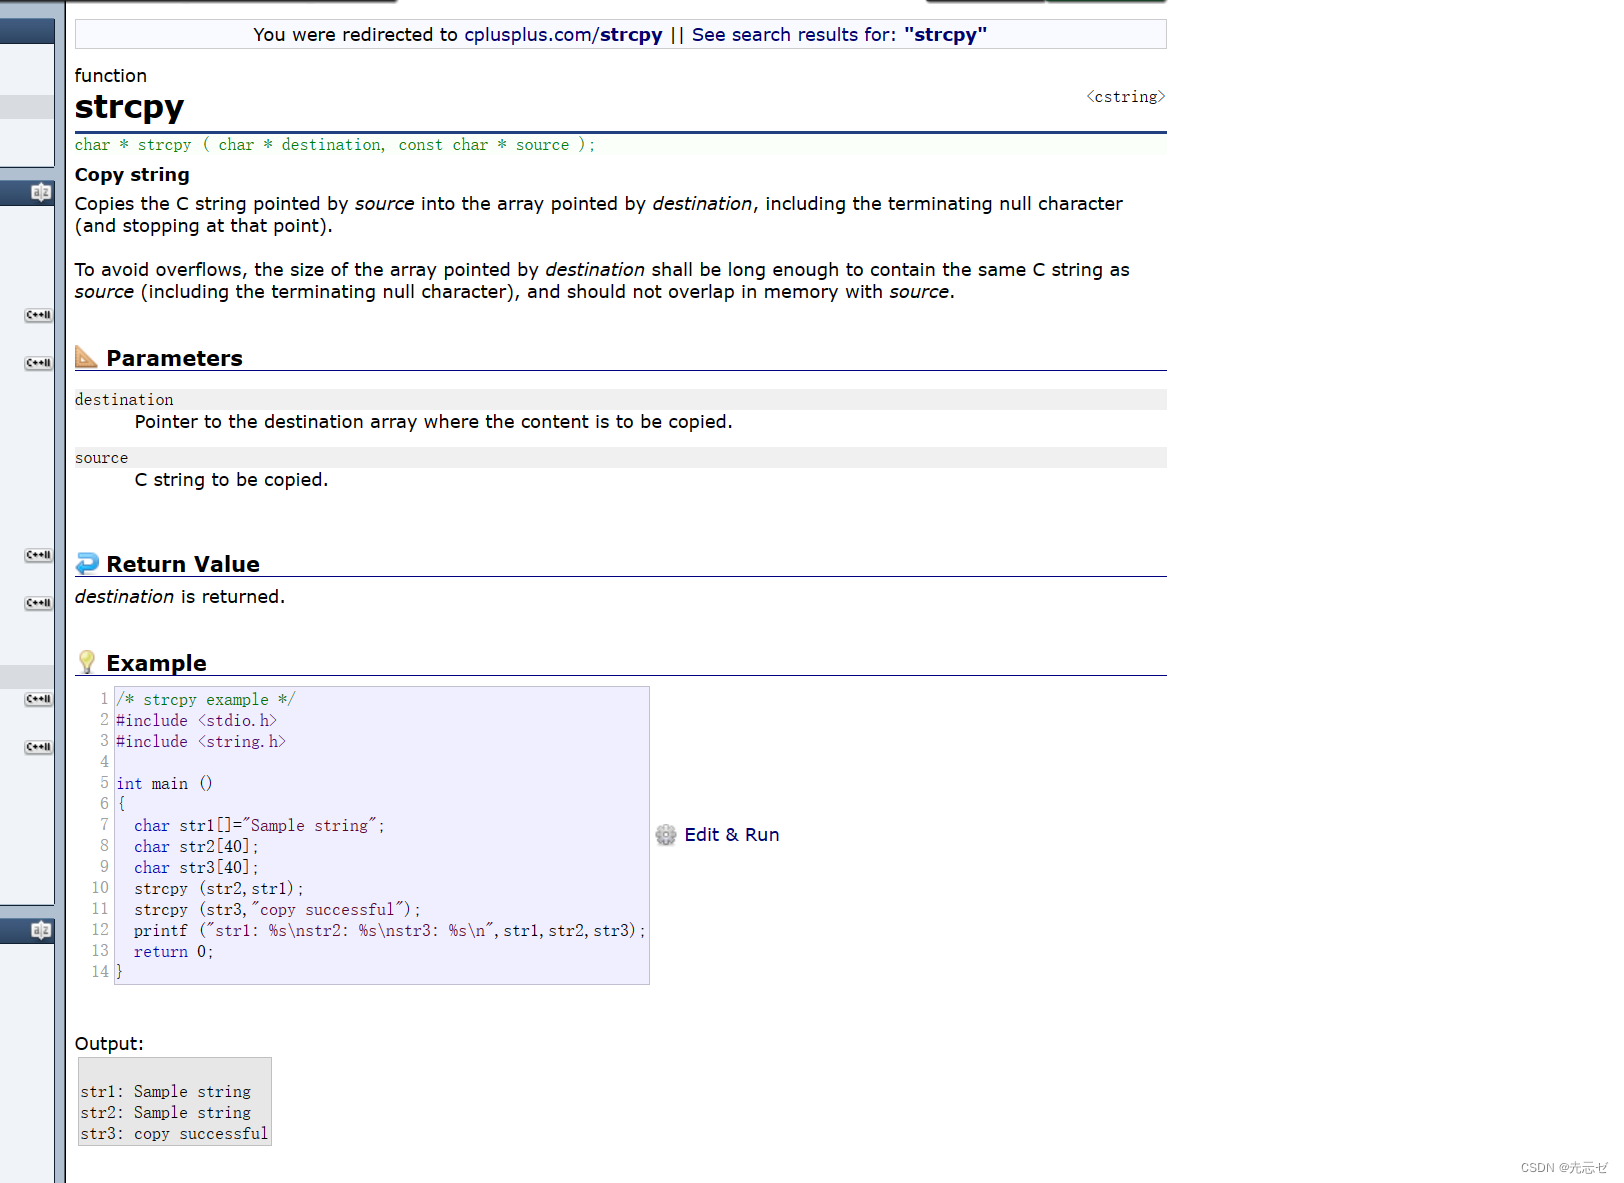Click the Return Value section heading
Viewport: 1624px width, 1183px height.
tap(183, 564)
